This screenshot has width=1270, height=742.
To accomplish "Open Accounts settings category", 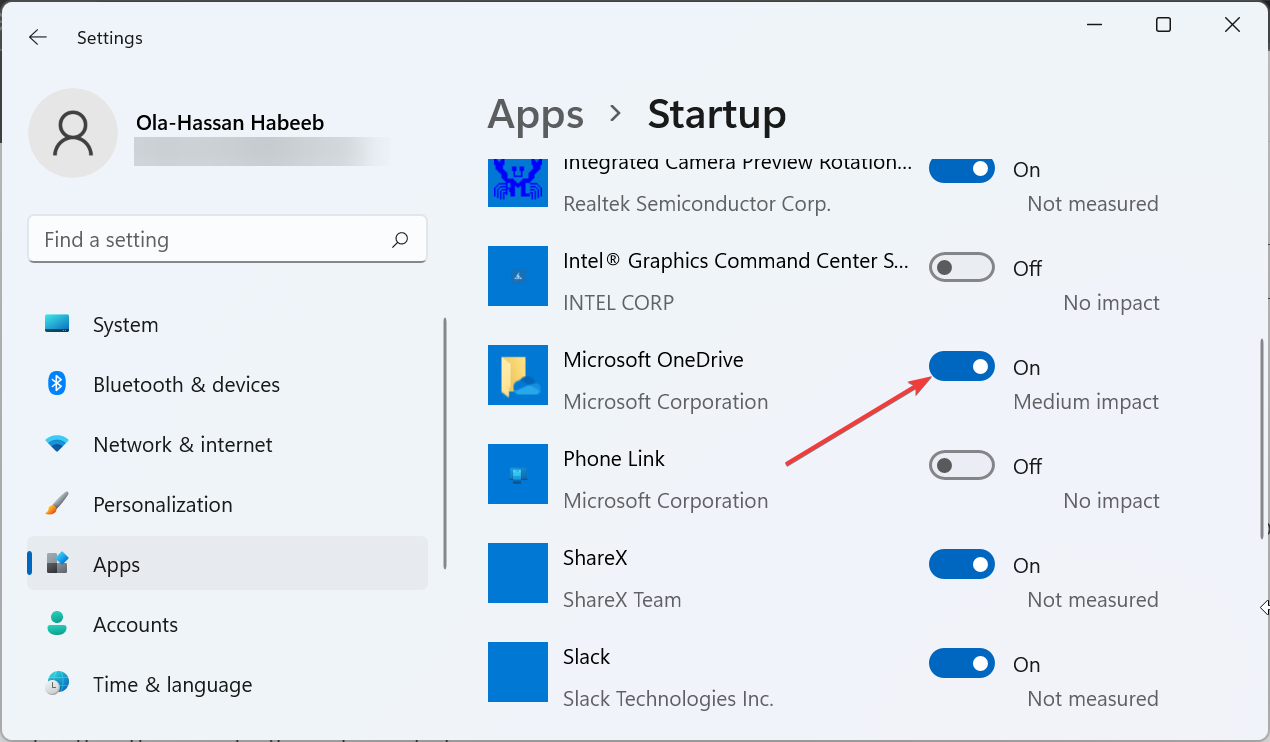I will pos(228,624).
